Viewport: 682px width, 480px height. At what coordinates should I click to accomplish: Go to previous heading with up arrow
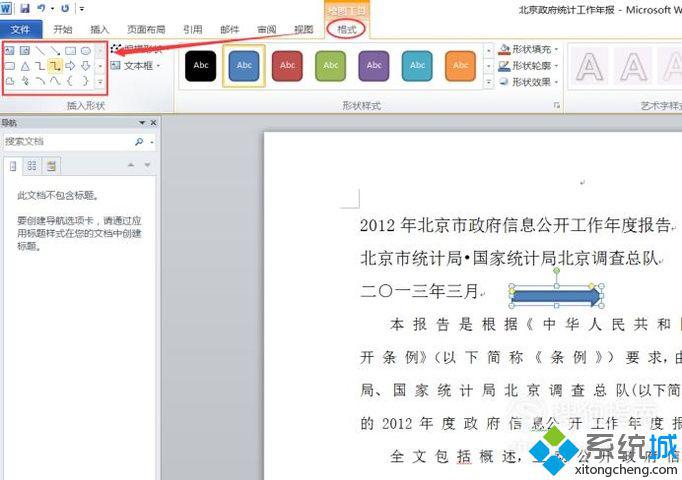point(131,165)
